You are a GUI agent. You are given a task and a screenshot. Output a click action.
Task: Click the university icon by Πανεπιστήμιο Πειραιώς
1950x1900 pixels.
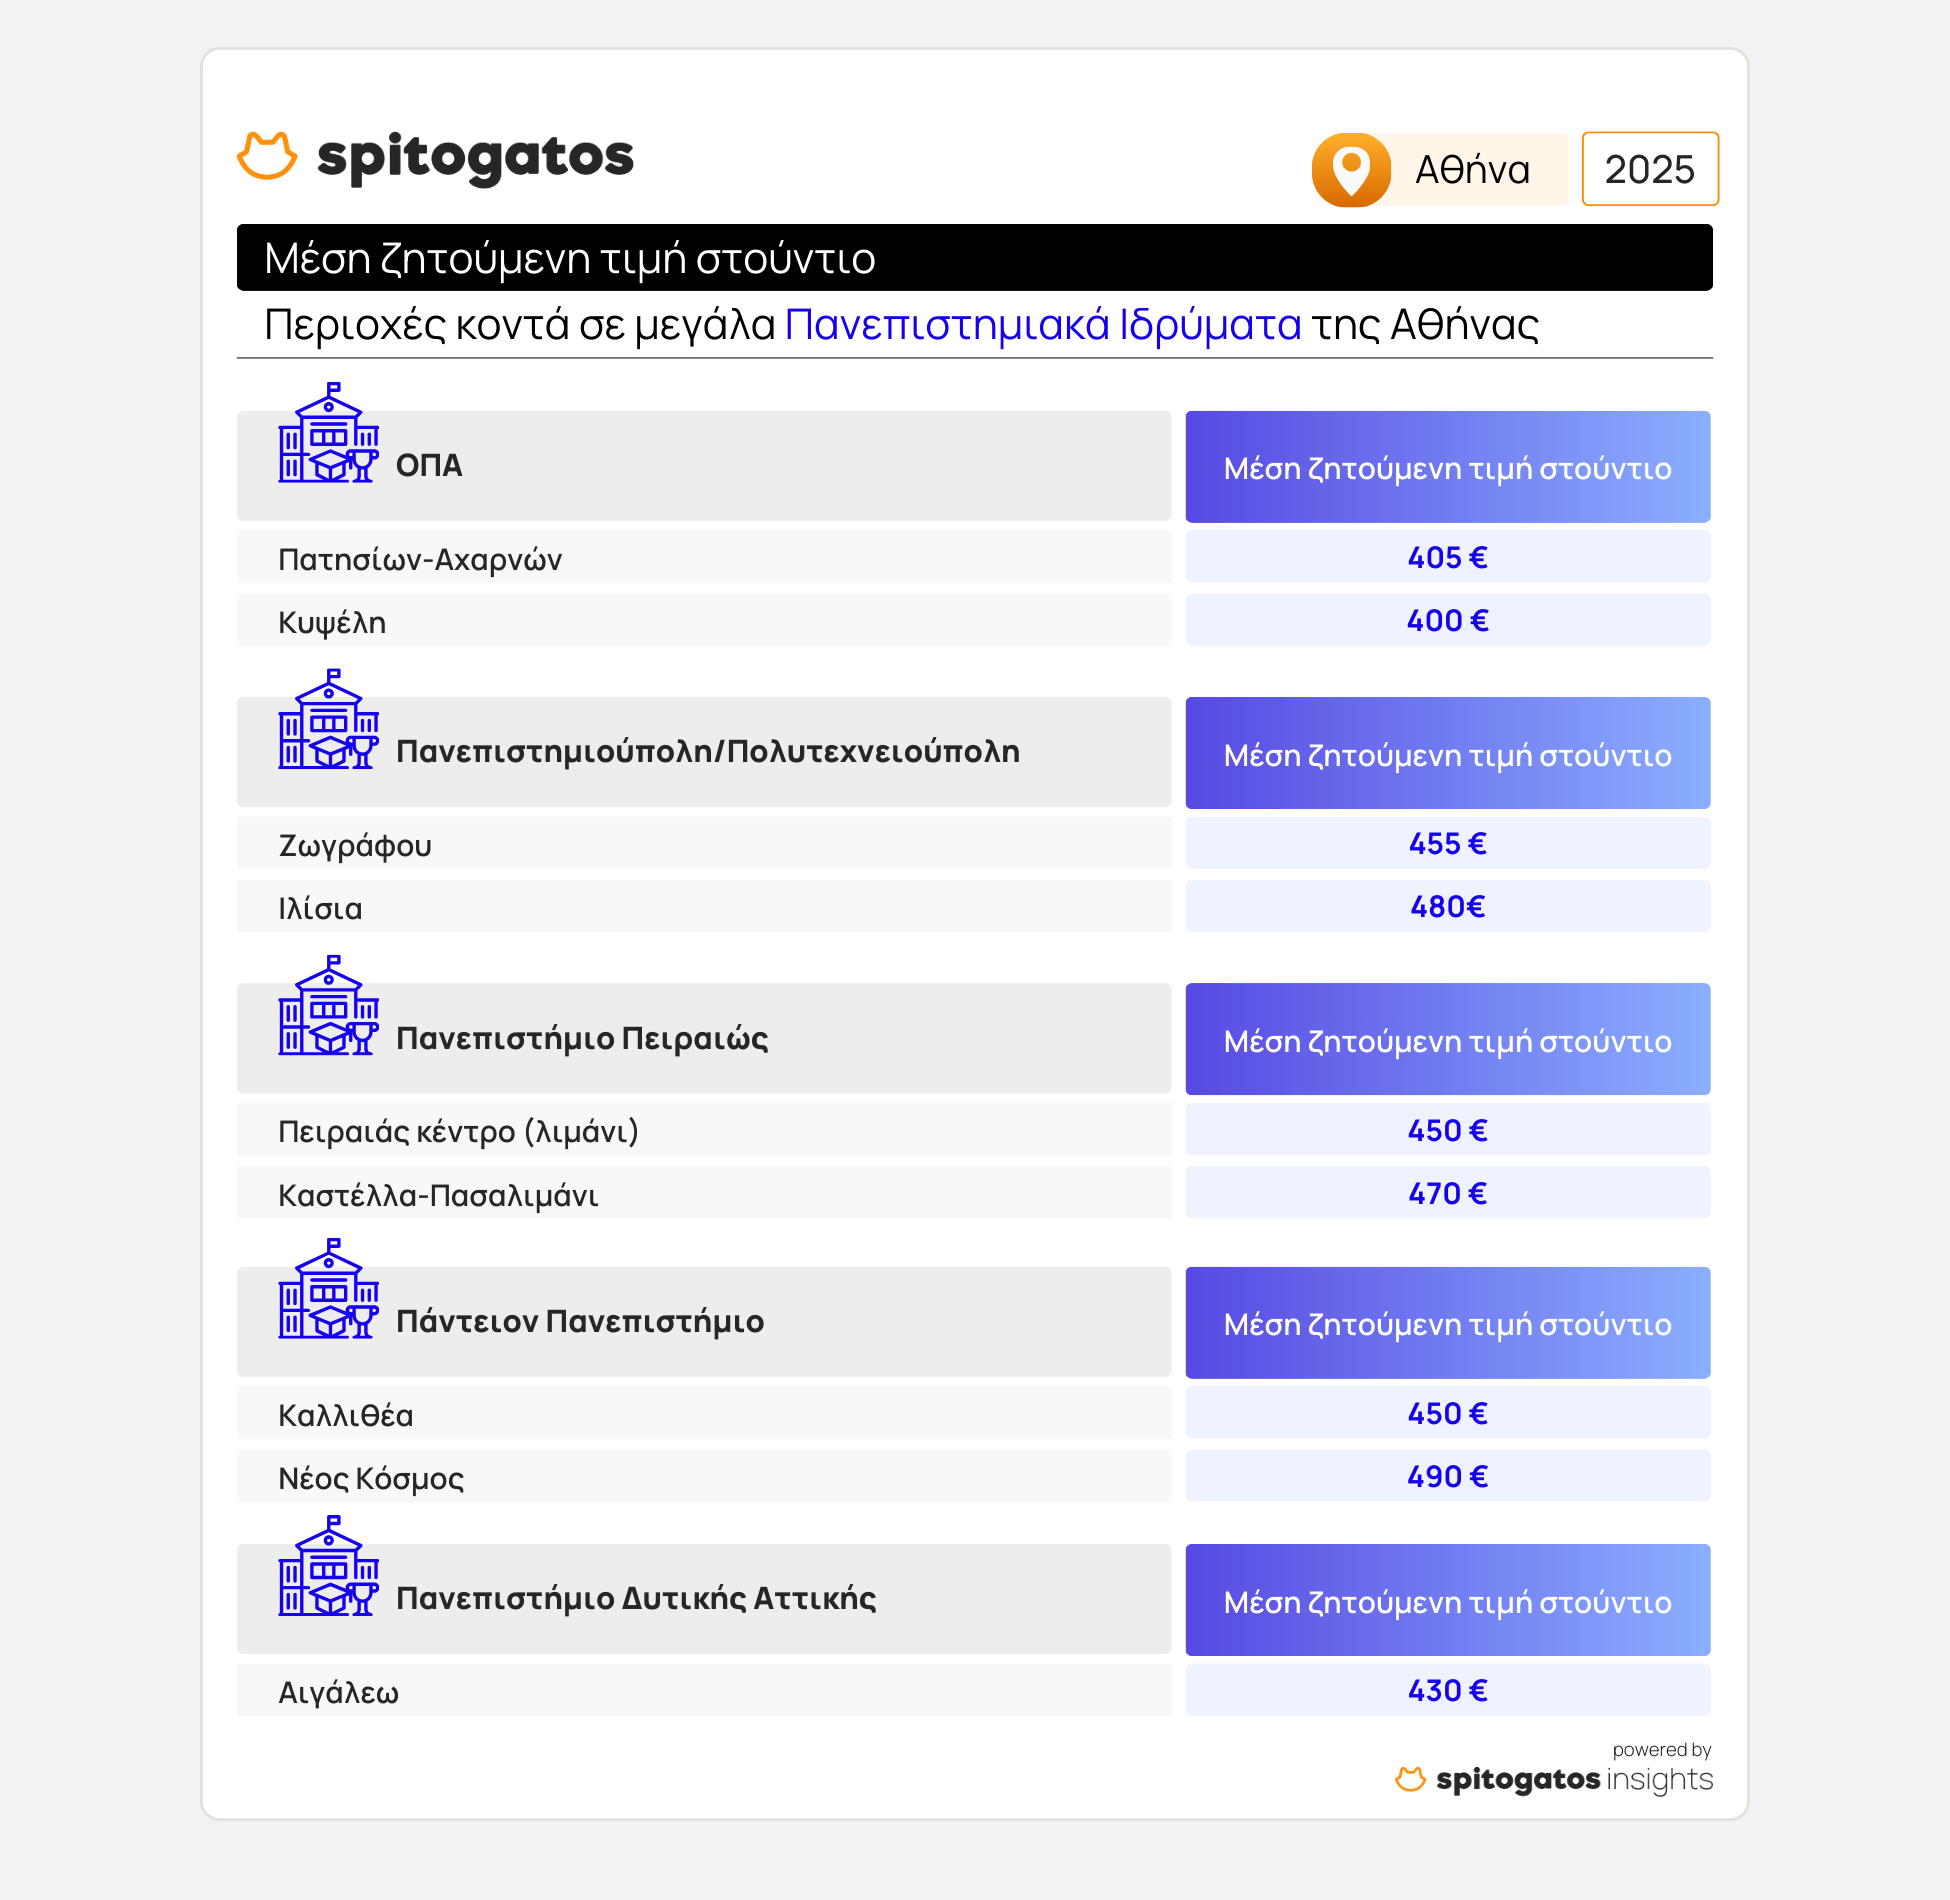(328, 1007)
